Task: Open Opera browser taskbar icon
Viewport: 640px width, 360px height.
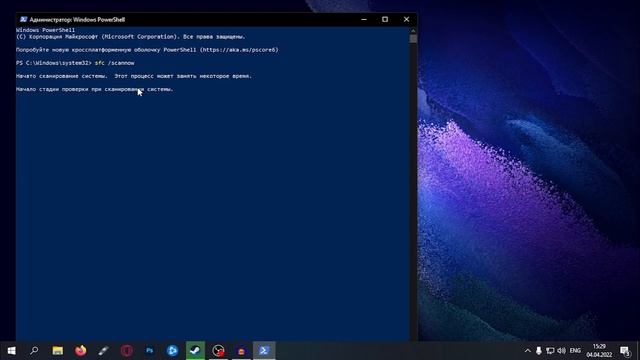Action: (127, 351)
